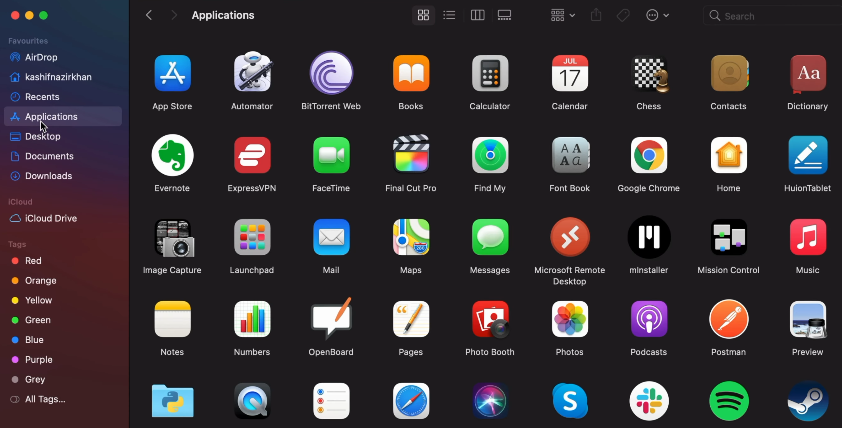Image resolution: width=842 pixels, height=428 pixels.
Task: Open the more actions ellipsis menu
Action: 657,15
